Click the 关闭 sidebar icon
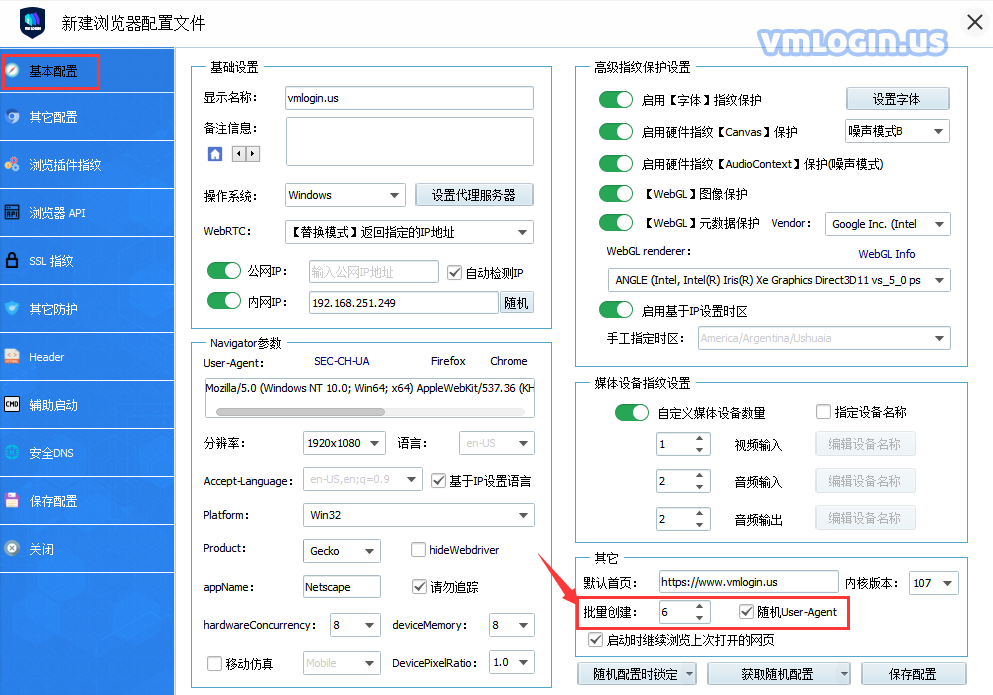Image resolution: width=993 pixels, height=695 pixels. [x=12, y=549]
